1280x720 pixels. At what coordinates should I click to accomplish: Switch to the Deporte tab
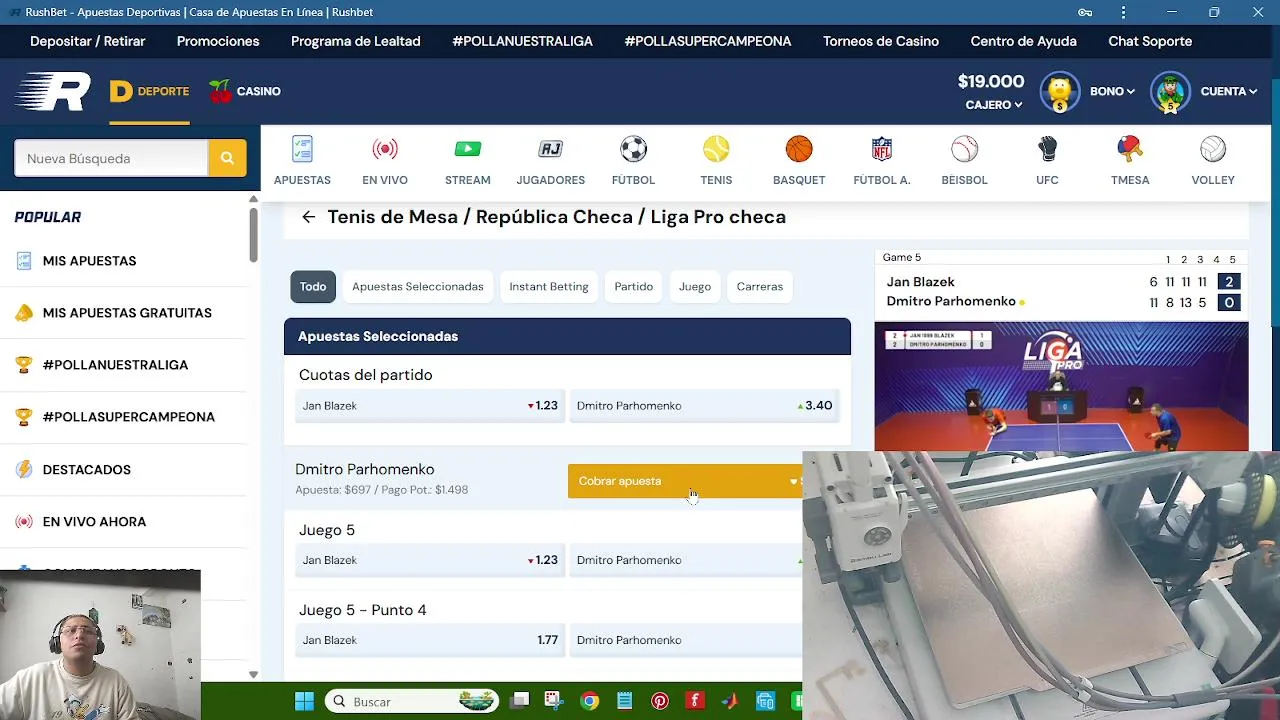click(x=150, y=91)
